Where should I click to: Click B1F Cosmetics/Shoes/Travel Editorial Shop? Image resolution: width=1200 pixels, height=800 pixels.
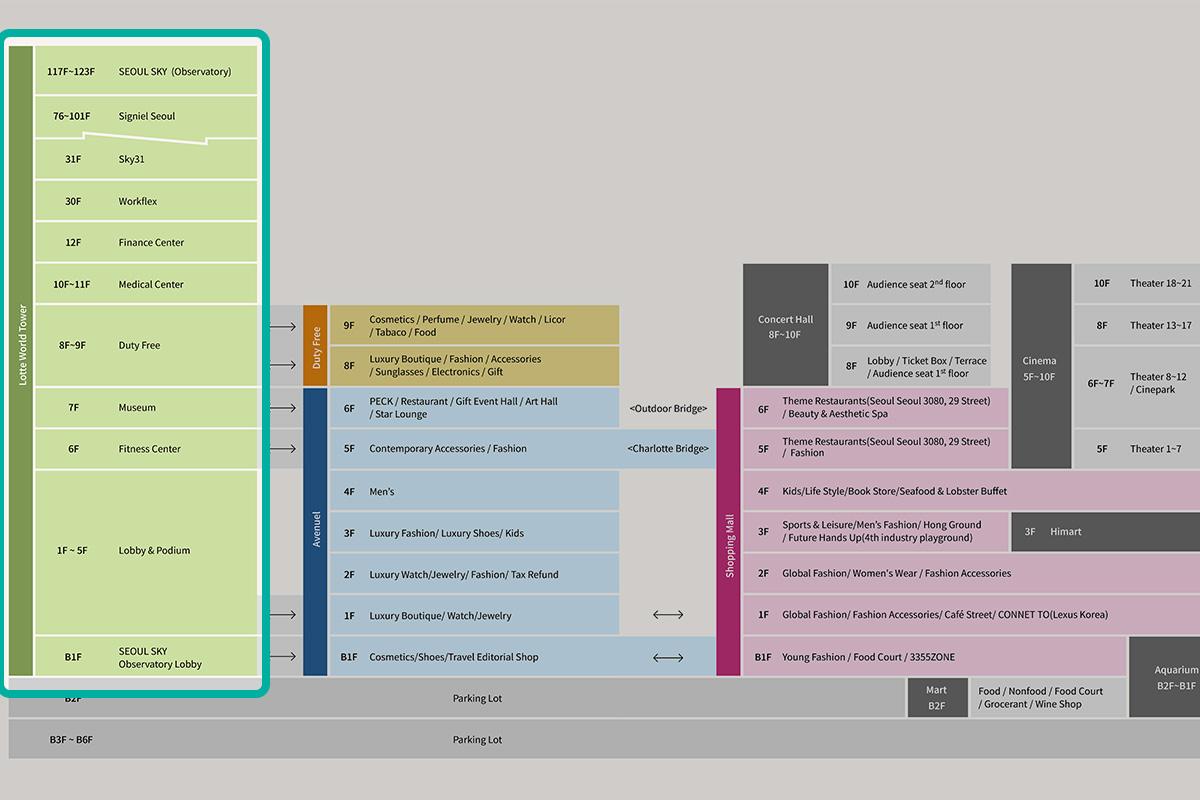[x=475, y=657]
